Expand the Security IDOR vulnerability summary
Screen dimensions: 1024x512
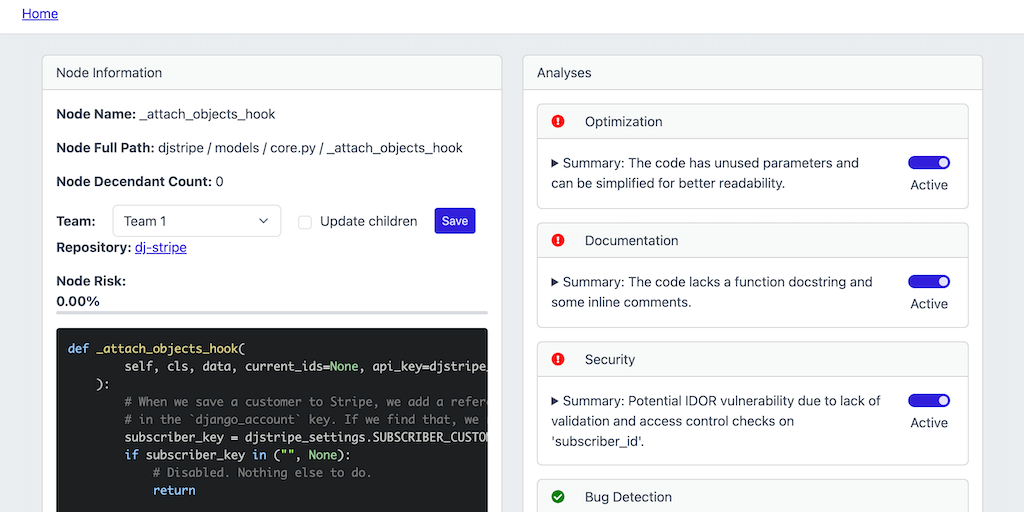[x=556, y=401]
